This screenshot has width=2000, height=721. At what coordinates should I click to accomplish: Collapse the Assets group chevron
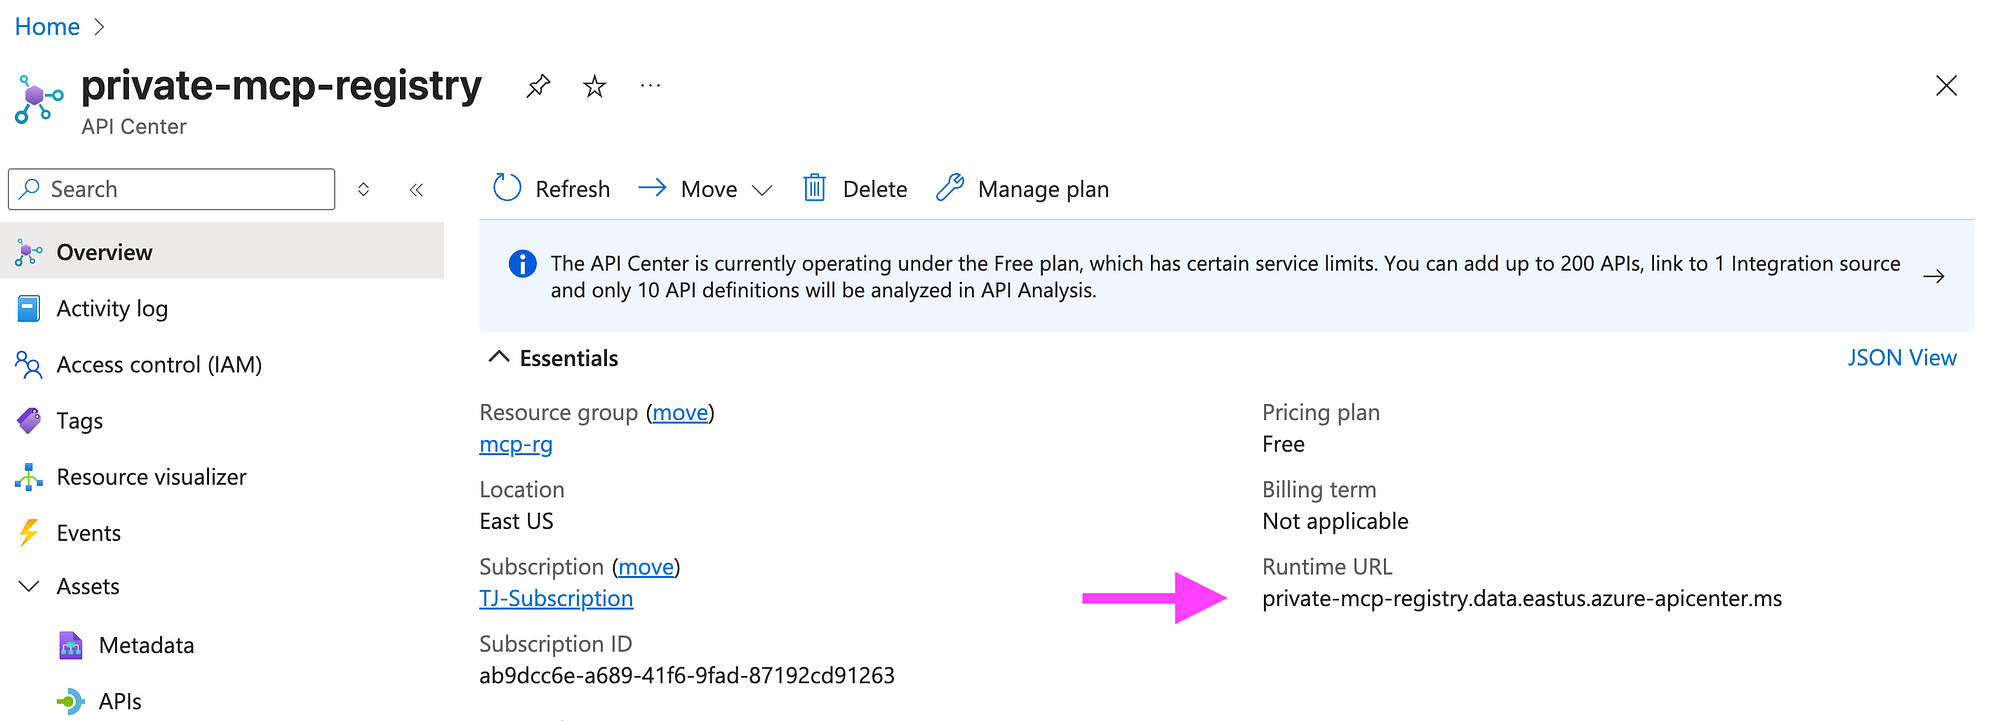pos(29,586)
